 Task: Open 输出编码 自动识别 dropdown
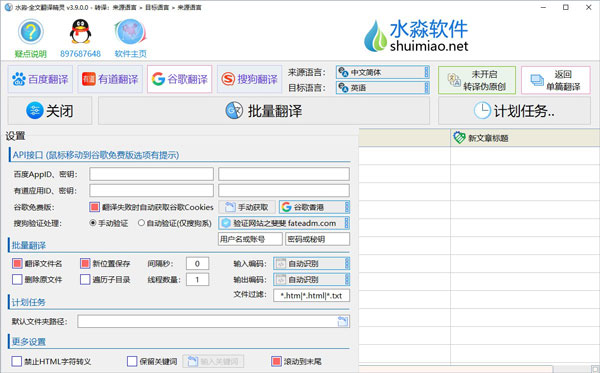click(x=311, y=279)
